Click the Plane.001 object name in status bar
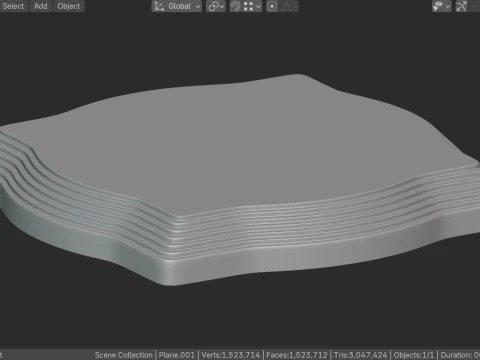480x360 pixels. click(x=177, y=355)
